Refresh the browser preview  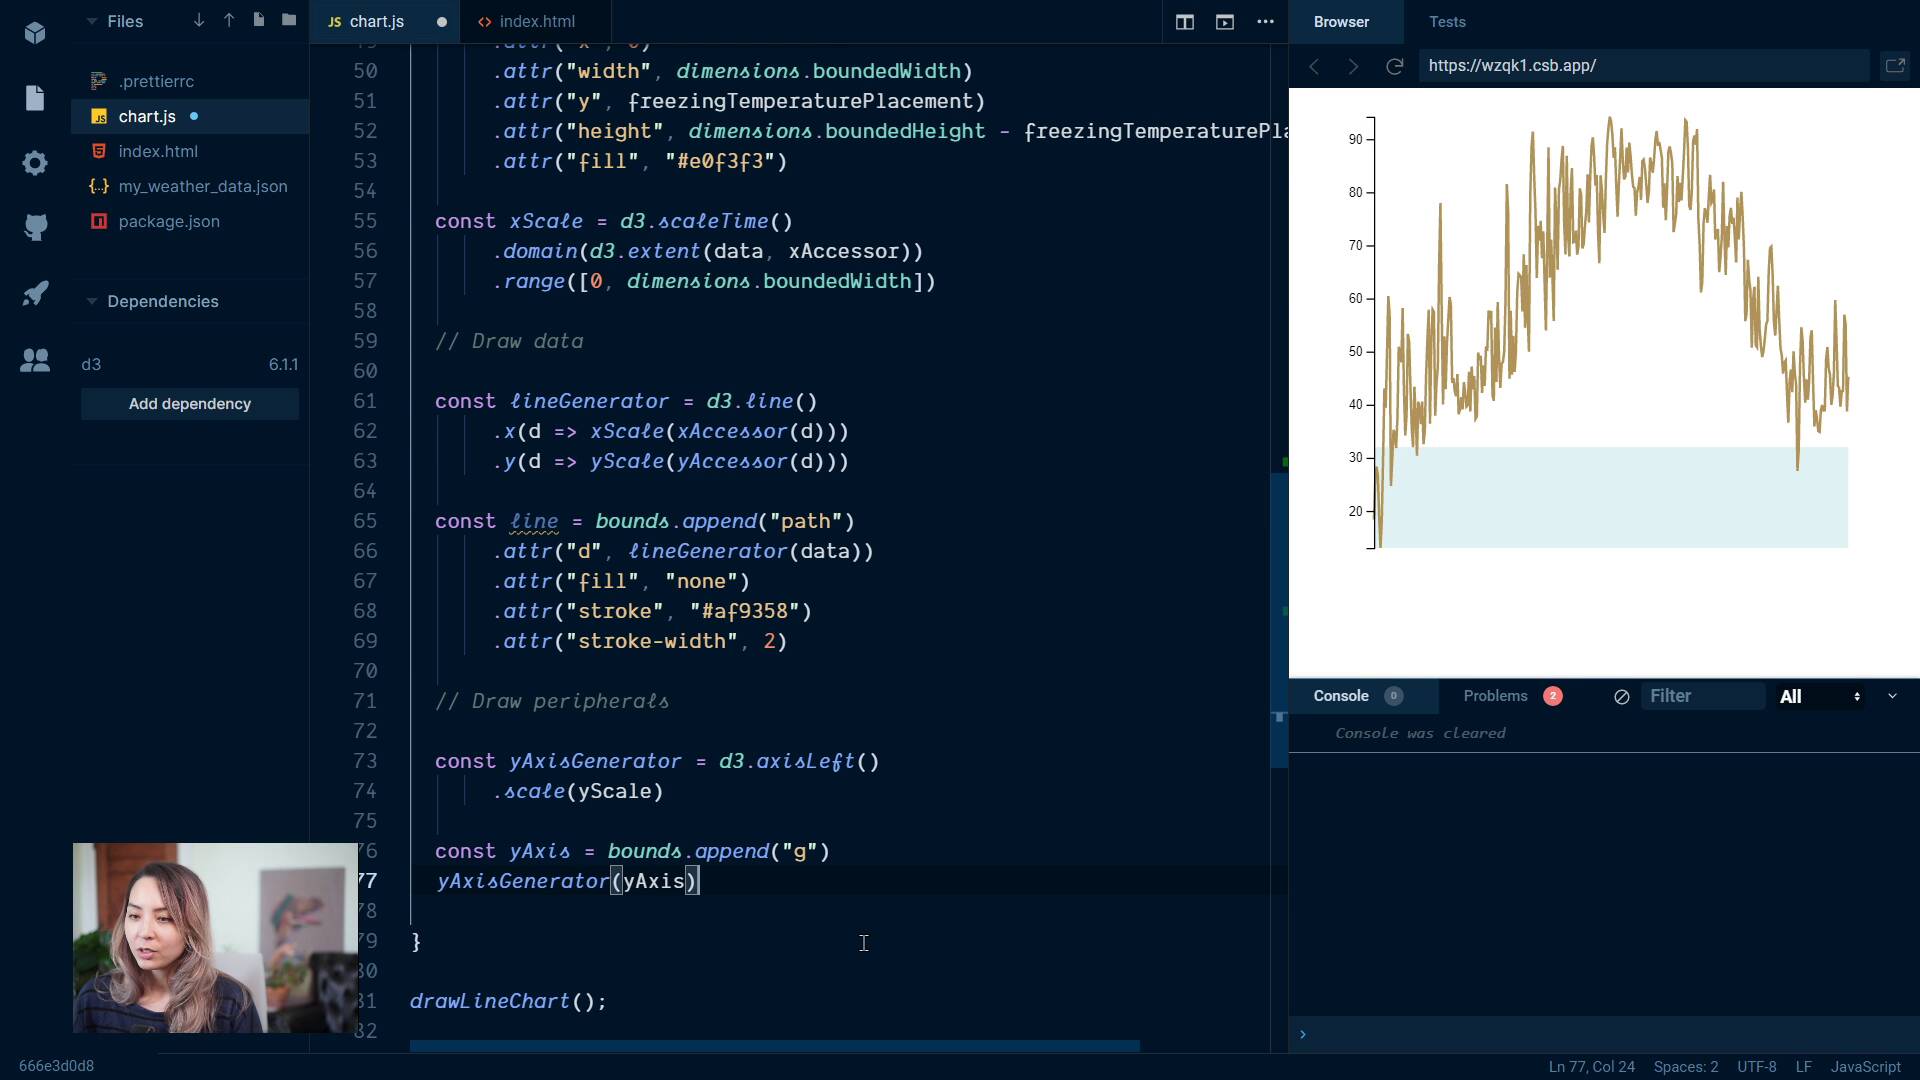coord(1394,66)
